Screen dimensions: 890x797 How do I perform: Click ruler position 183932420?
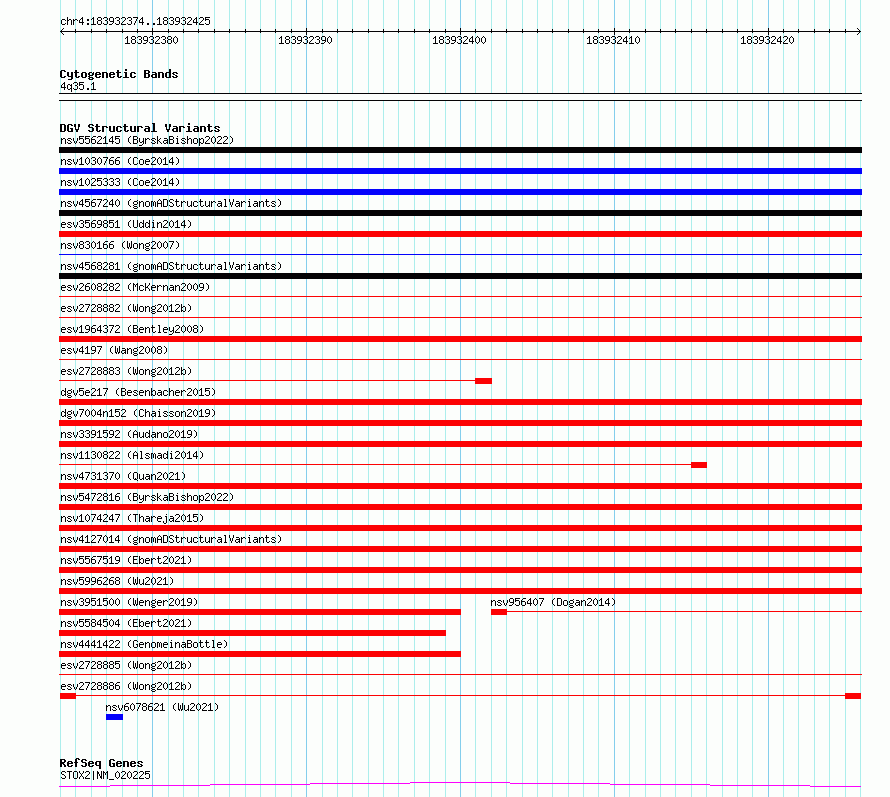[x=767, y=40]
